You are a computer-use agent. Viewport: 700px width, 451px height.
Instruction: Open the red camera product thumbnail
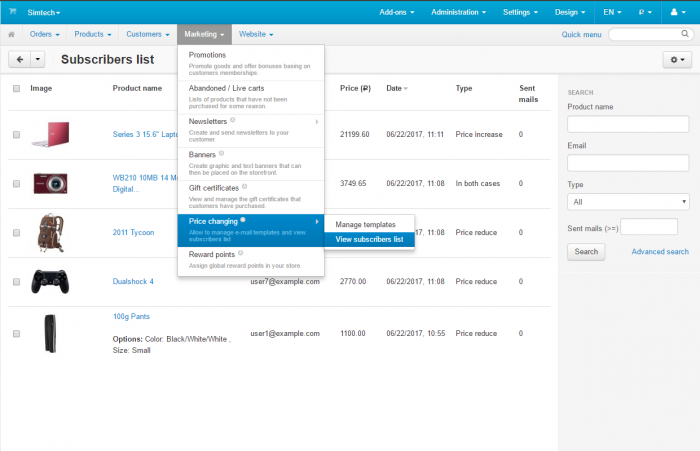pos(50,184)
